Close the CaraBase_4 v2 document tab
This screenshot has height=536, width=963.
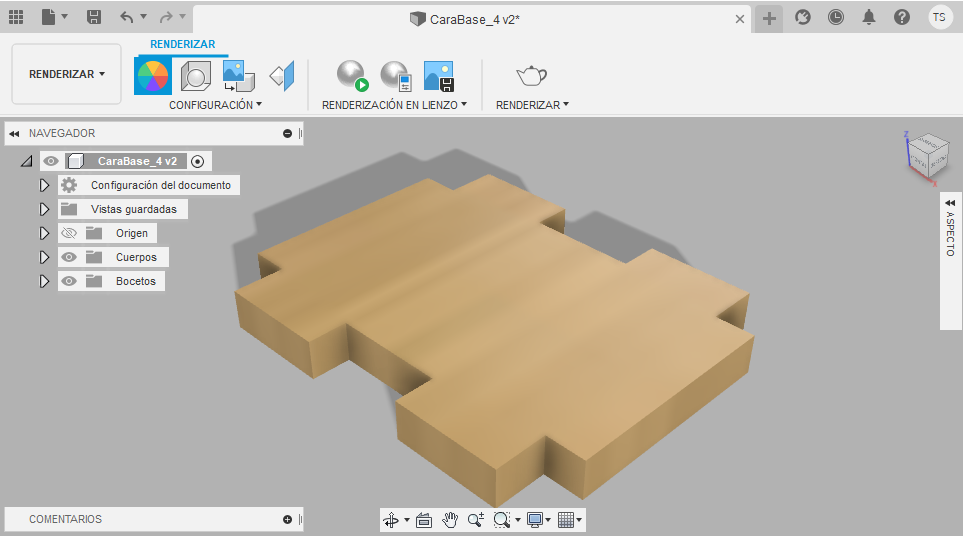(740, 19)
